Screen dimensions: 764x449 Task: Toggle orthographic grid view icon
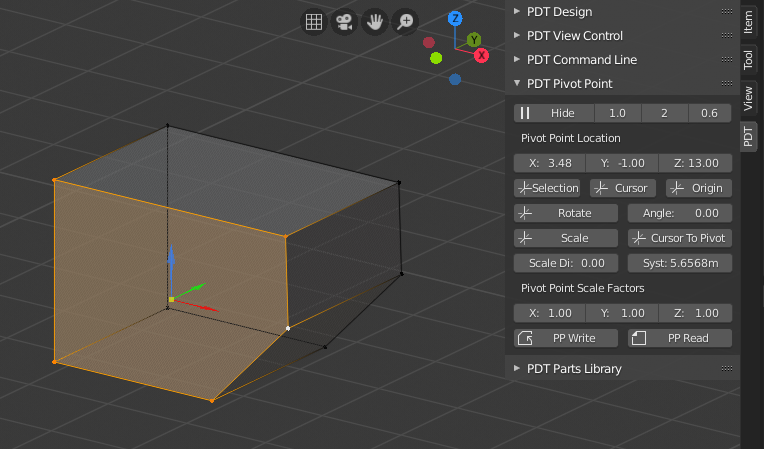(313, 22)
